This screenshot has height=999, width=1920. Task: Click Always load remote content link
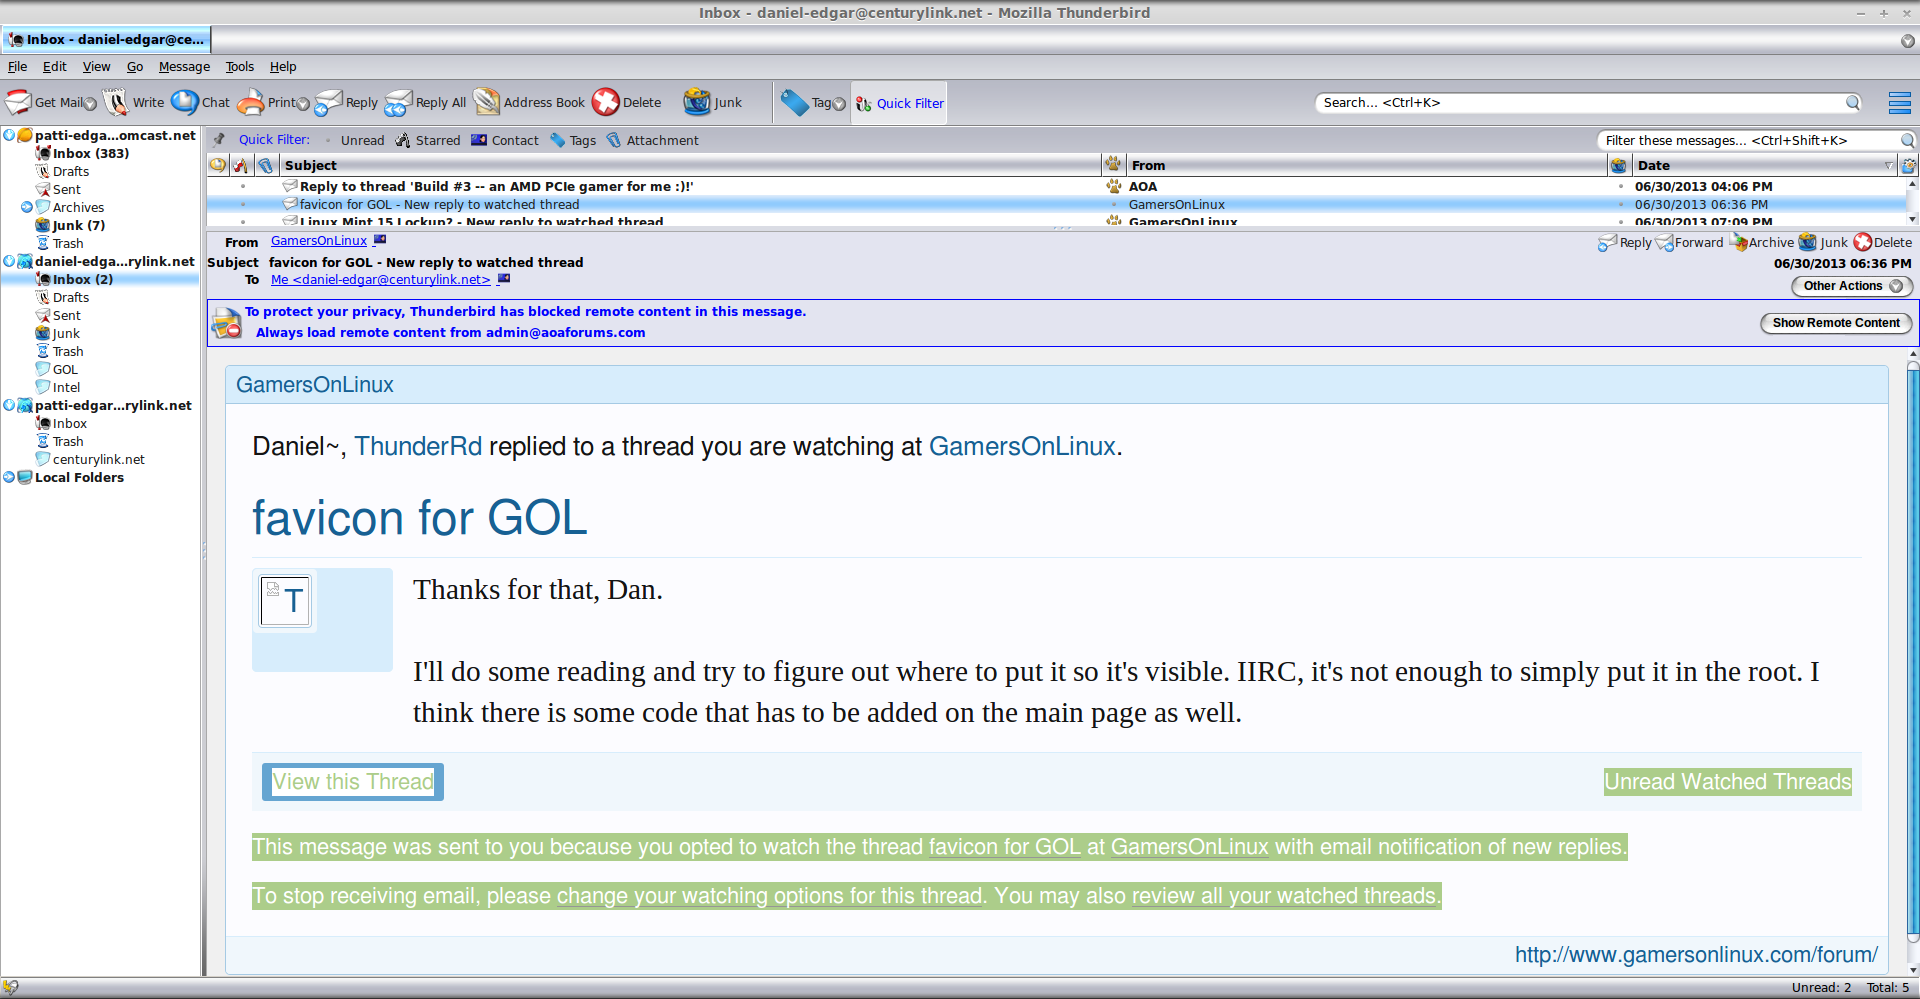coord(450,333)
